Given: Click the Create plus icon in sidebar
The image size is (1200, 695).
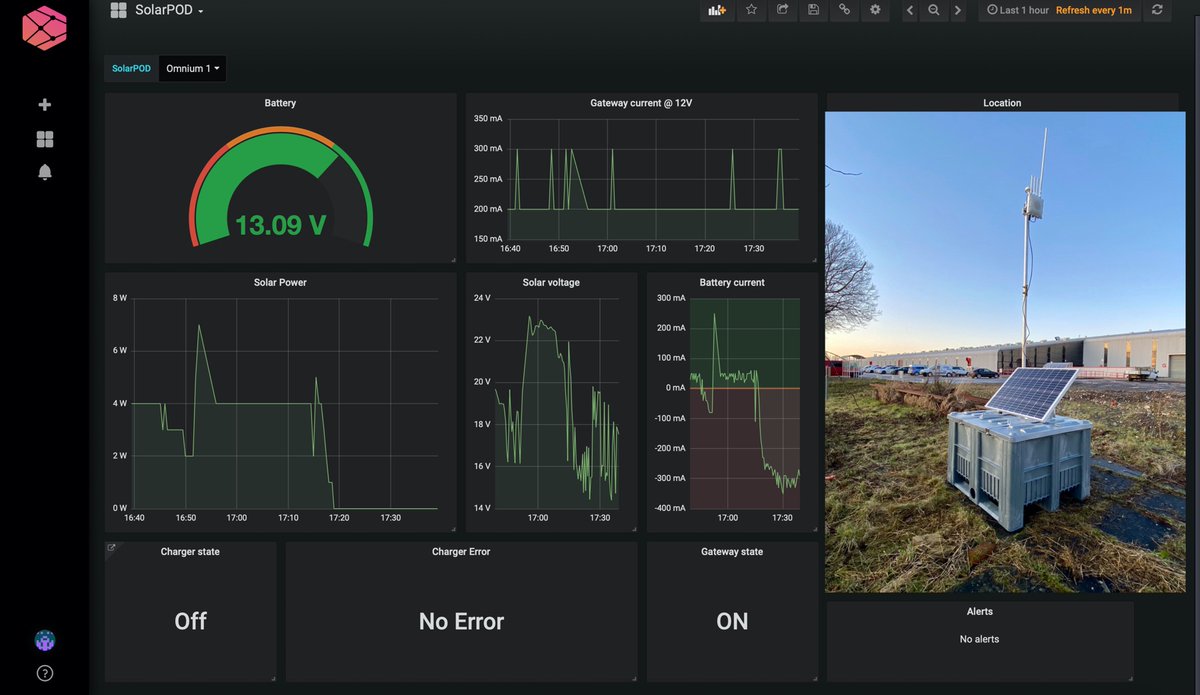Looking at the screenshot, I should (x=44, y=105).
